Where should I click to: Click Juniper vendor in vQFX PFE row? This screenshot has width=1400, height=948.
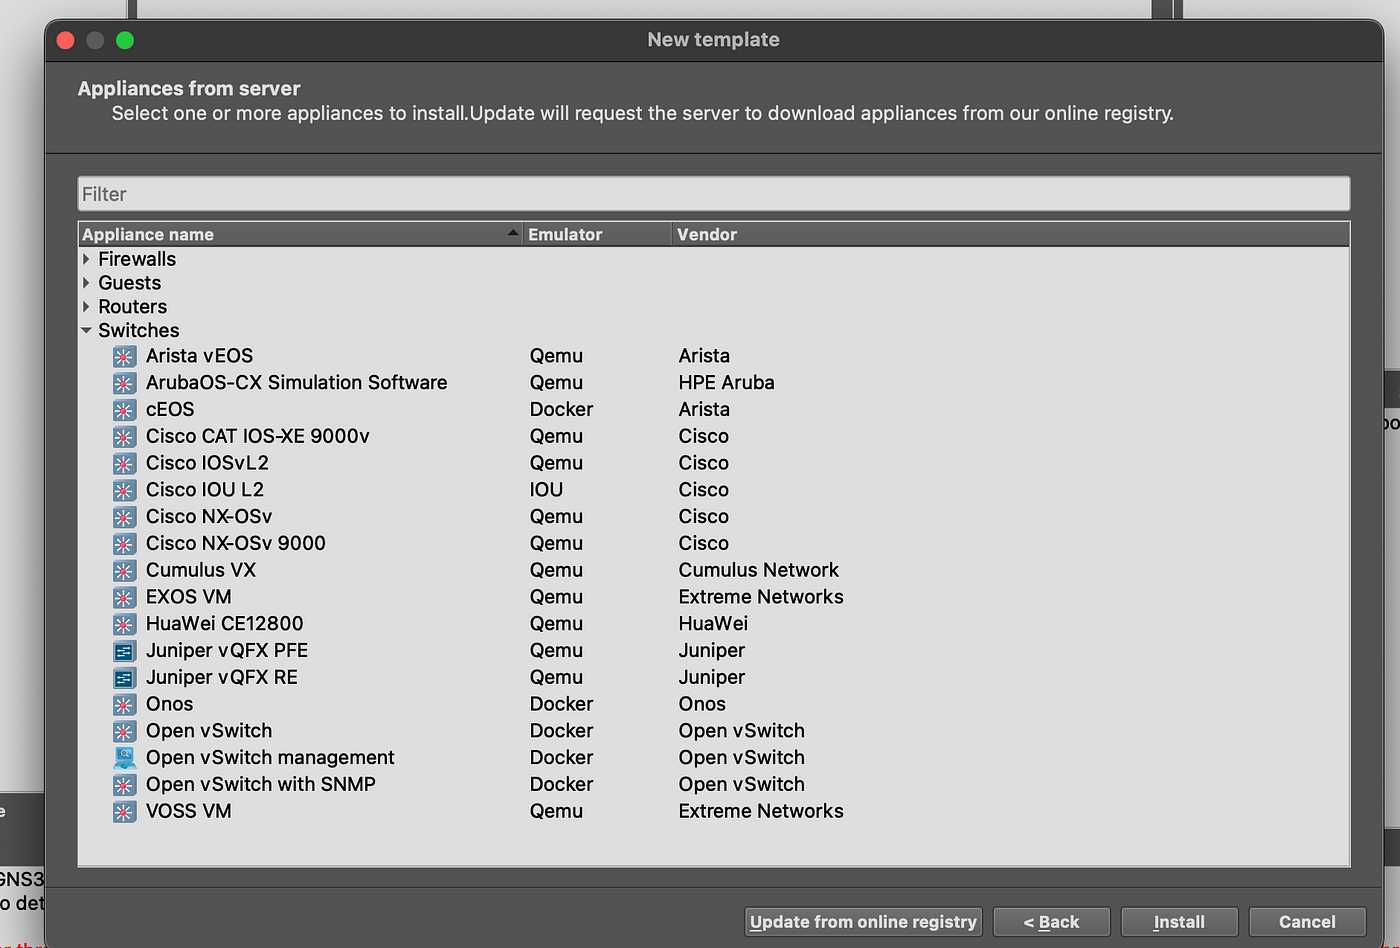(x=712, y=651)
